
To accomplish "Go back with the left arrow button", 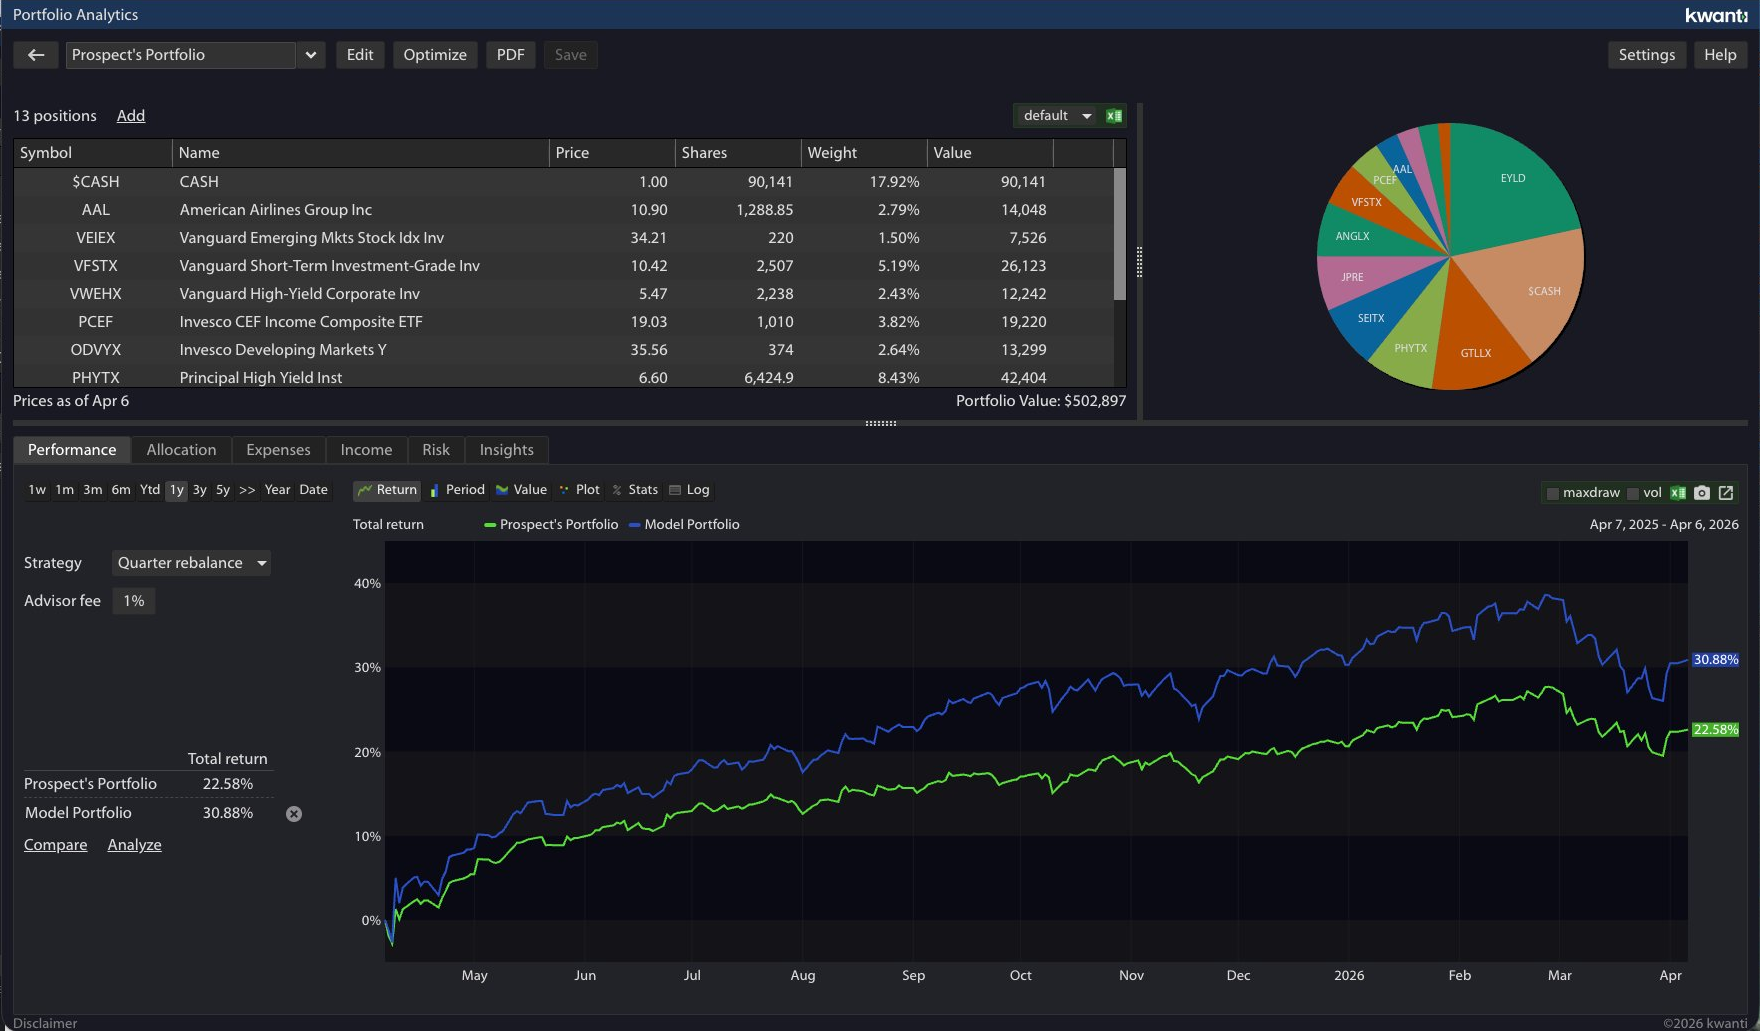I will 36,55.
